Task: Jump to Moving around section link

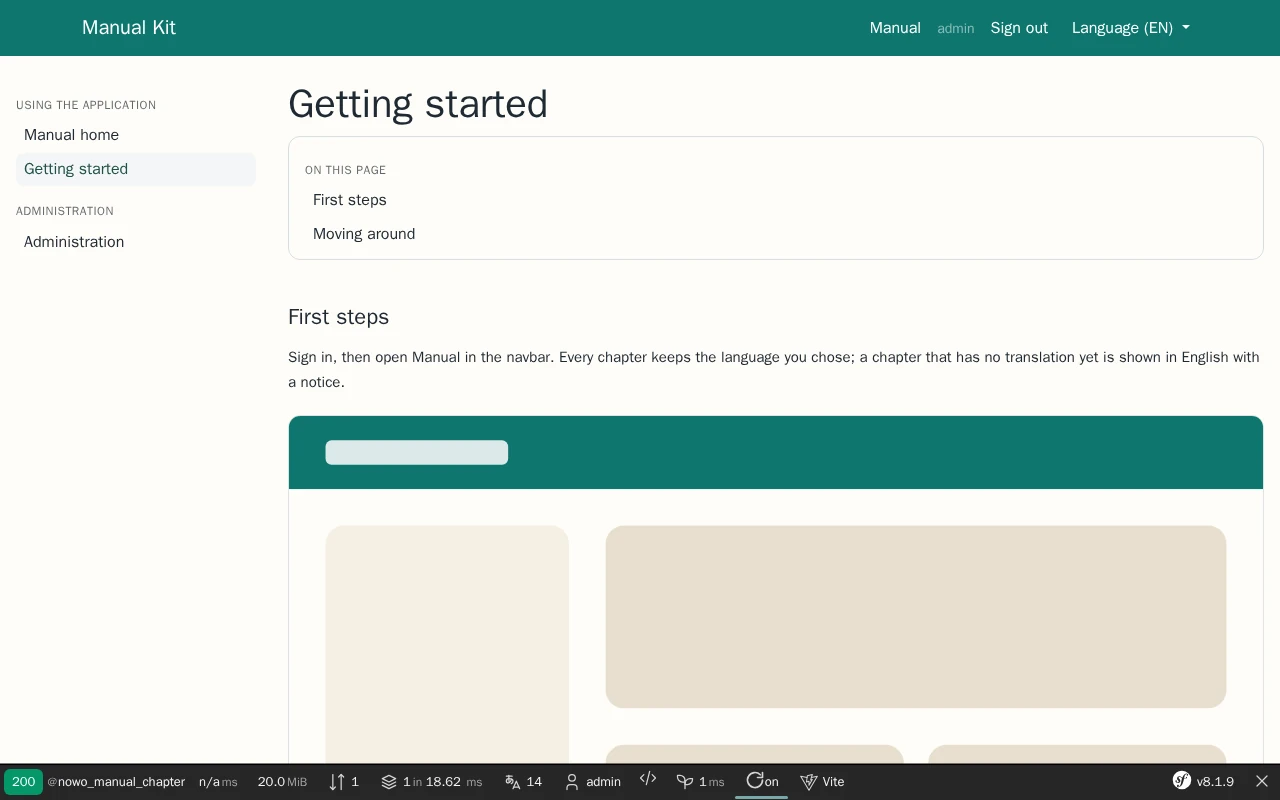Action: [364, 234]
